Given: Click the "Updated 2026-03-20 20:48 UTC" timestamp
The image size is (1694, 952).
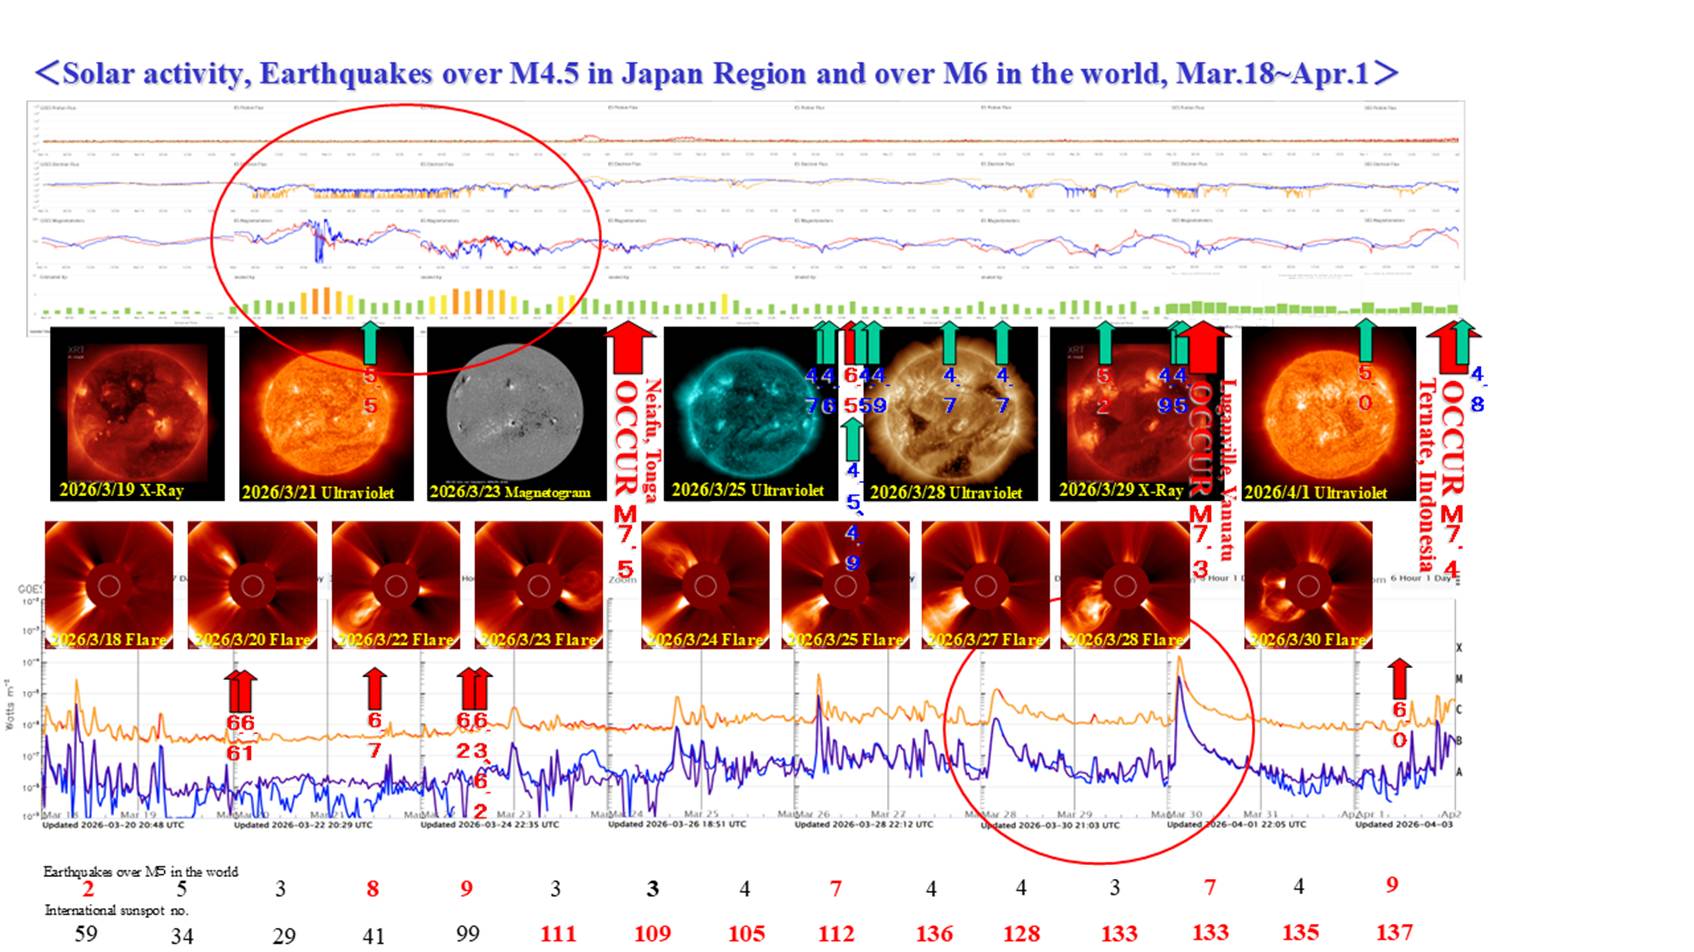Looking at the screenshot, I should click(113, 825).
